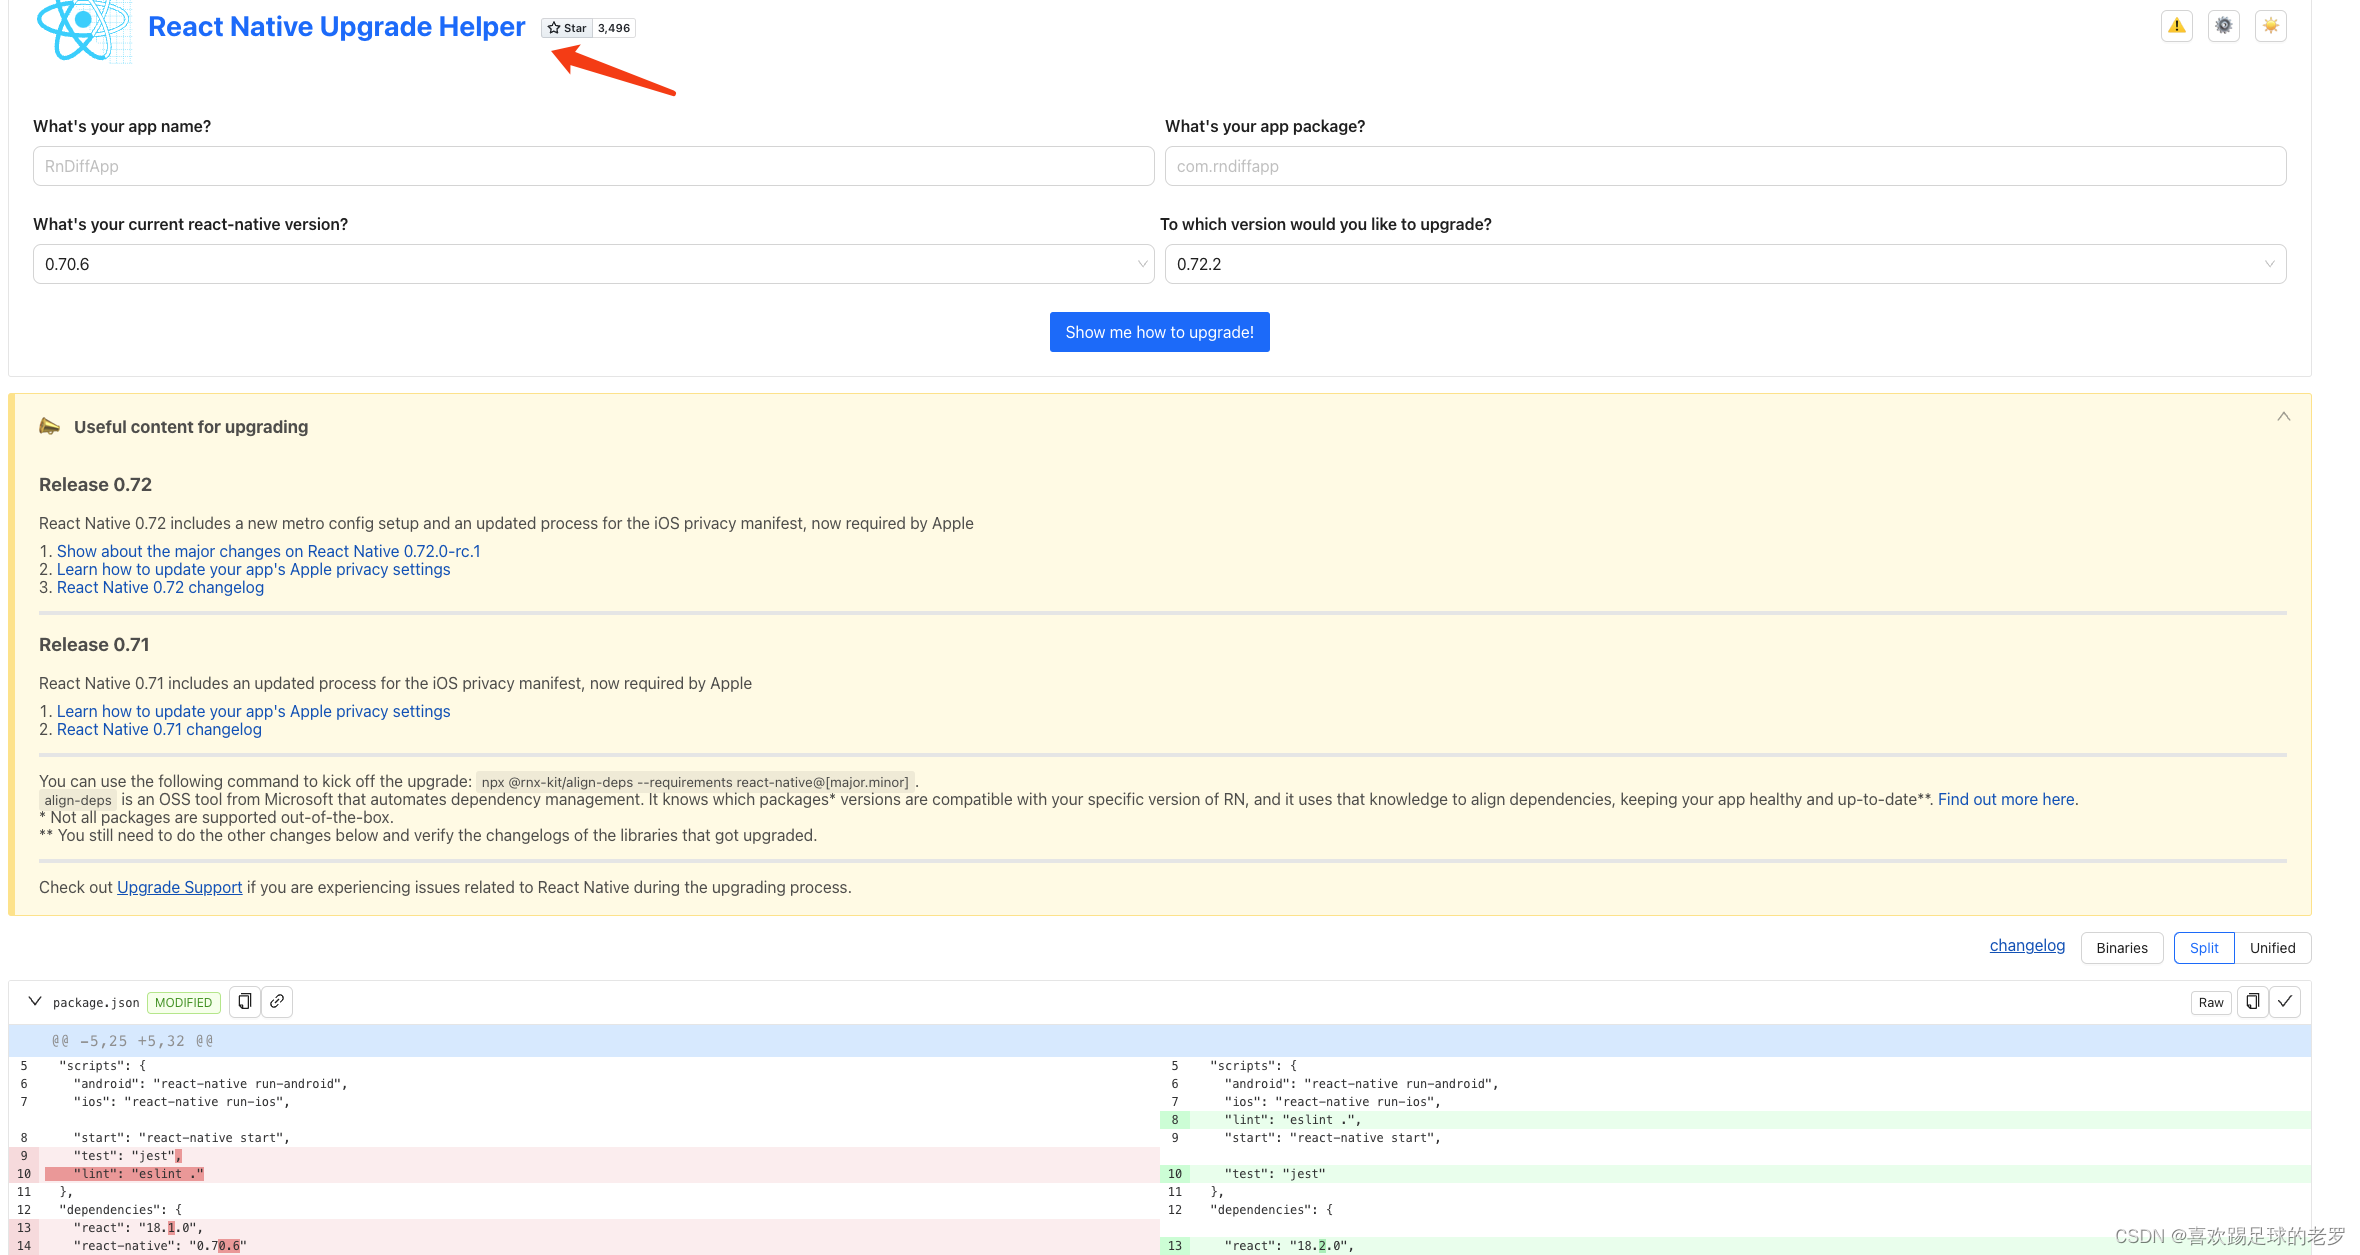This screenshot has height=1255, width=2360.
Task: Click the settings gear icon top right
Action: (x=2224, y=27)
